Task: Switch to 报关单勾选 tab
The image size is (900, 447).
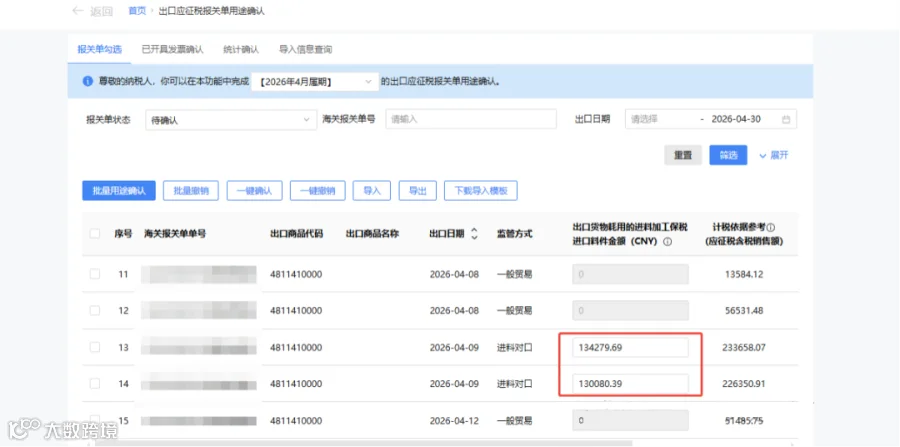Action: coord(100,49)
